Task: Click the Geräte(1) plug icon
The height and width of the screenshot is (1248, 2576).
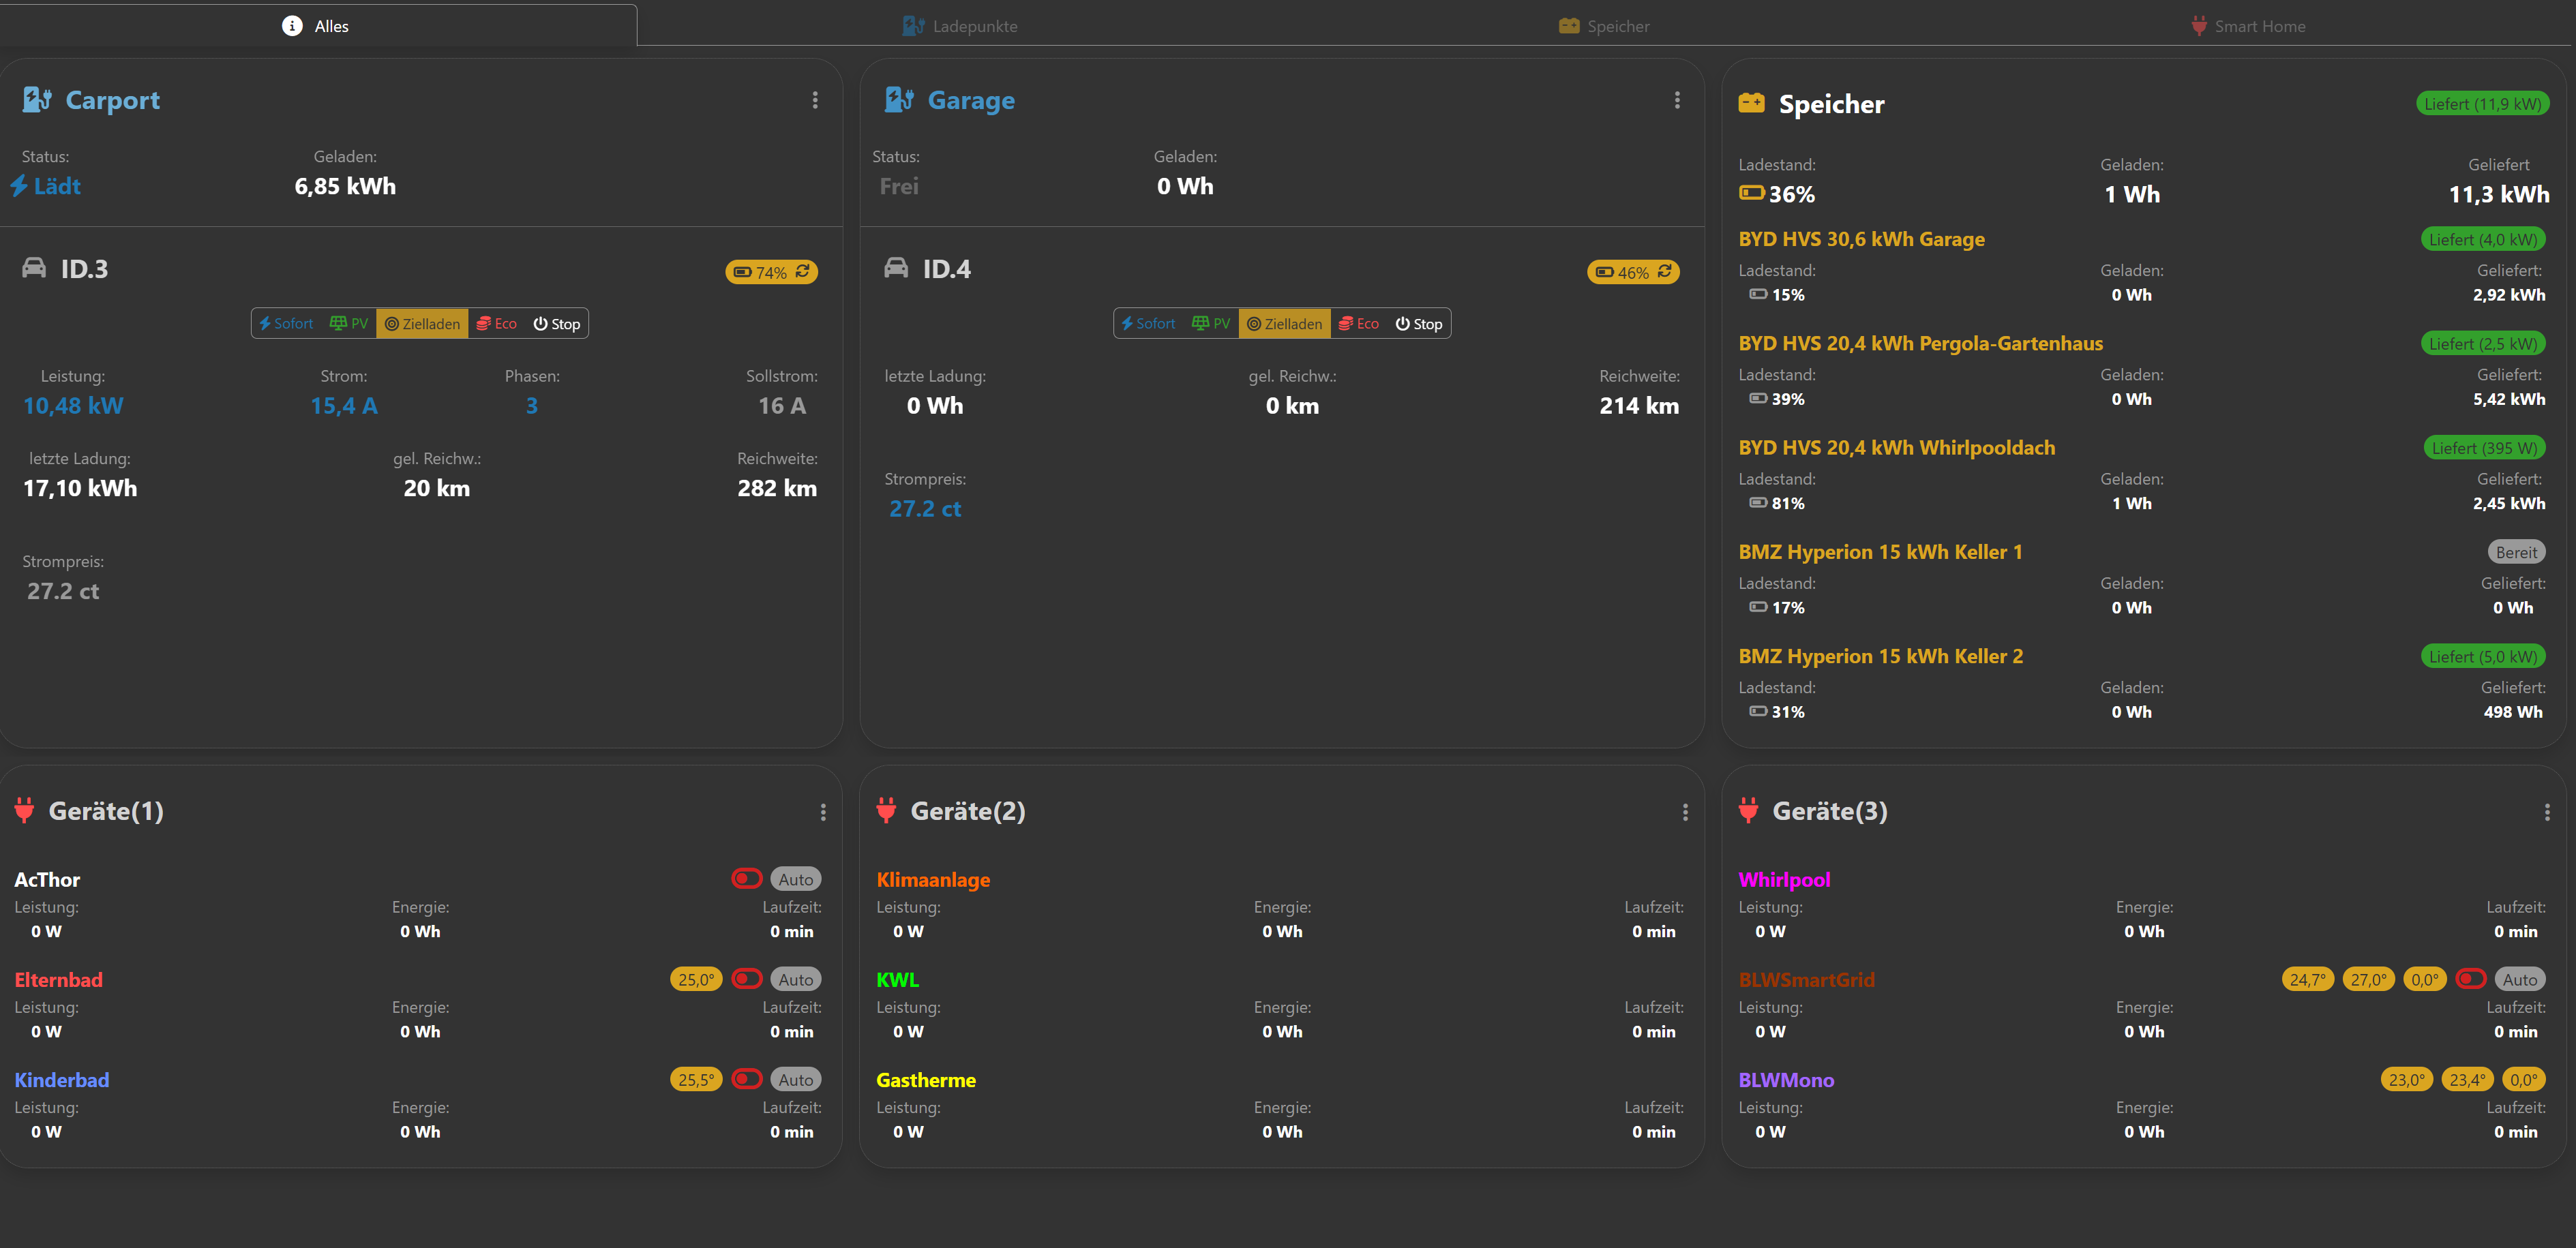Action: 24,810
